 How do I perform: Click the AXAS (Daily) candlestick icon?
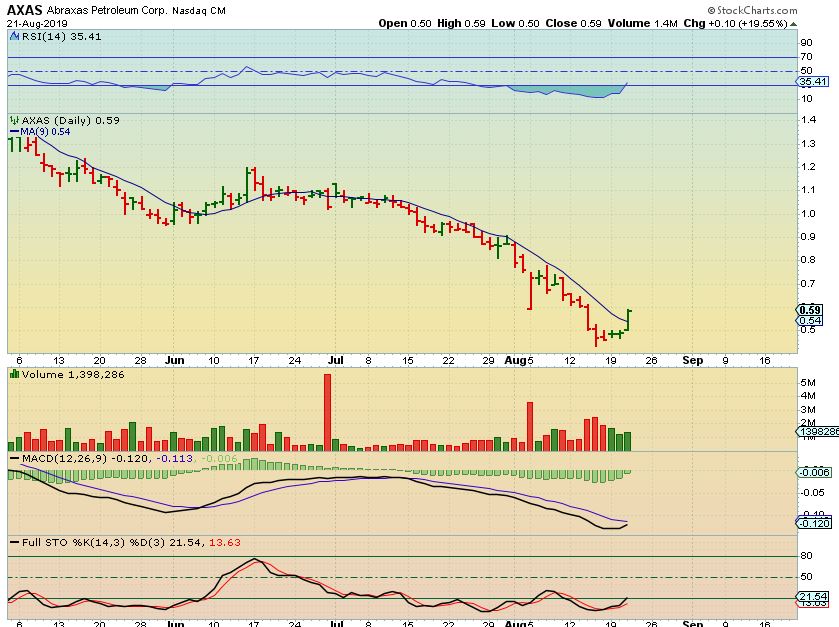coord(13,120)
